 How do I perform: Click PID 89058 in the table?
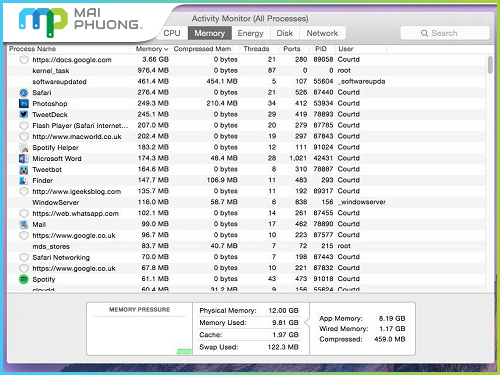coord(323,59)
